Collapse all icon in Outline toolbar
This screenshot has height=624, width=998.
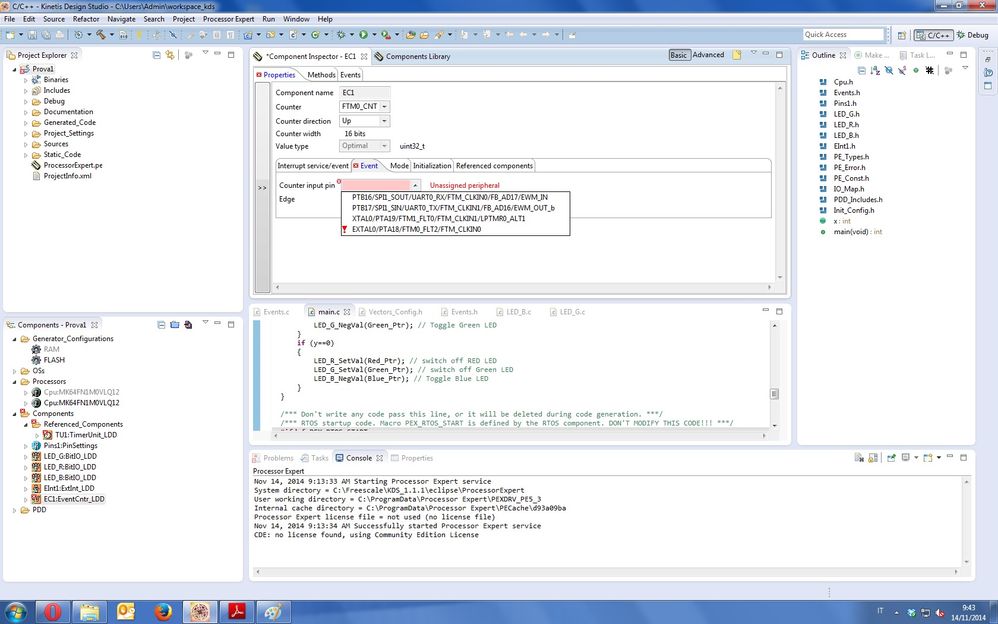click(x=862, y=70)
